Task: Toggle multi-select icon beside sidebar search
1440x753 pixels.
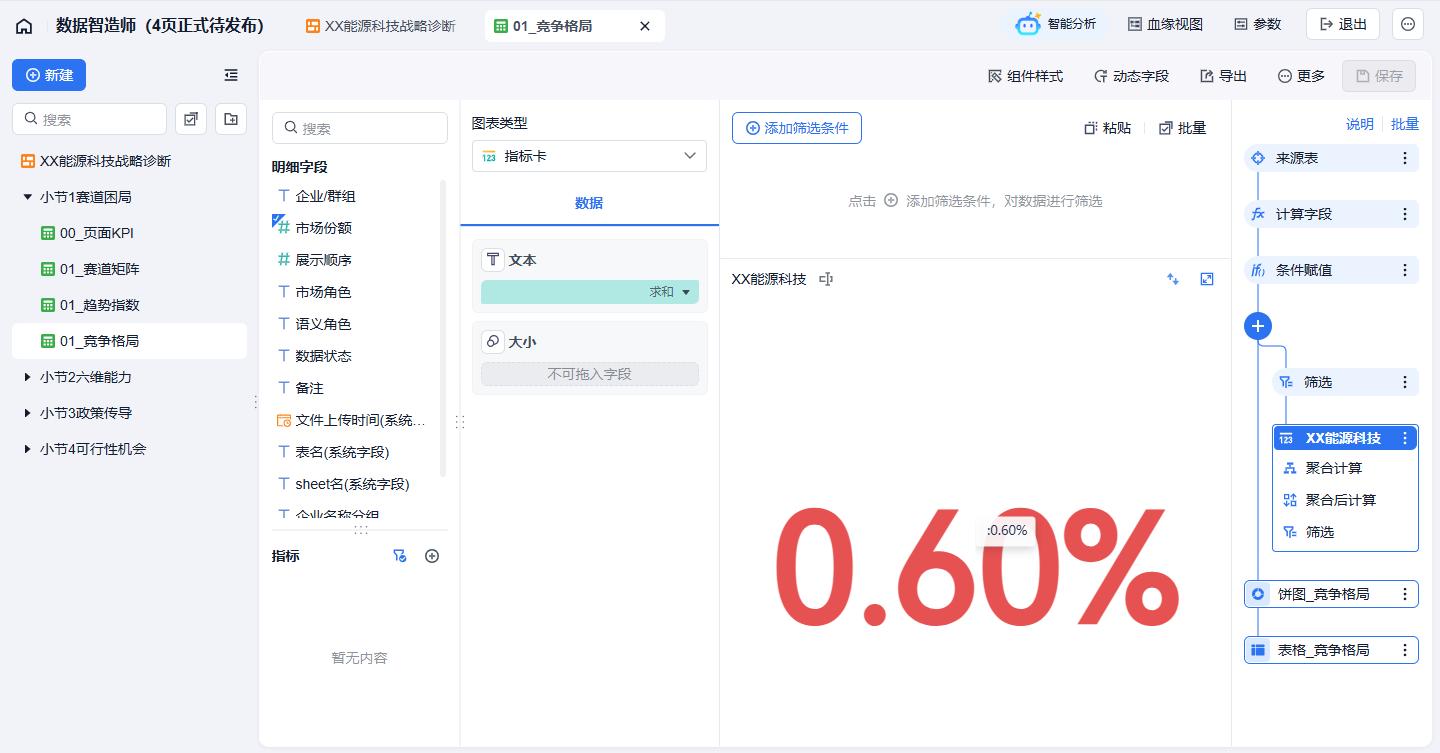Action: (x=191, y=119)
